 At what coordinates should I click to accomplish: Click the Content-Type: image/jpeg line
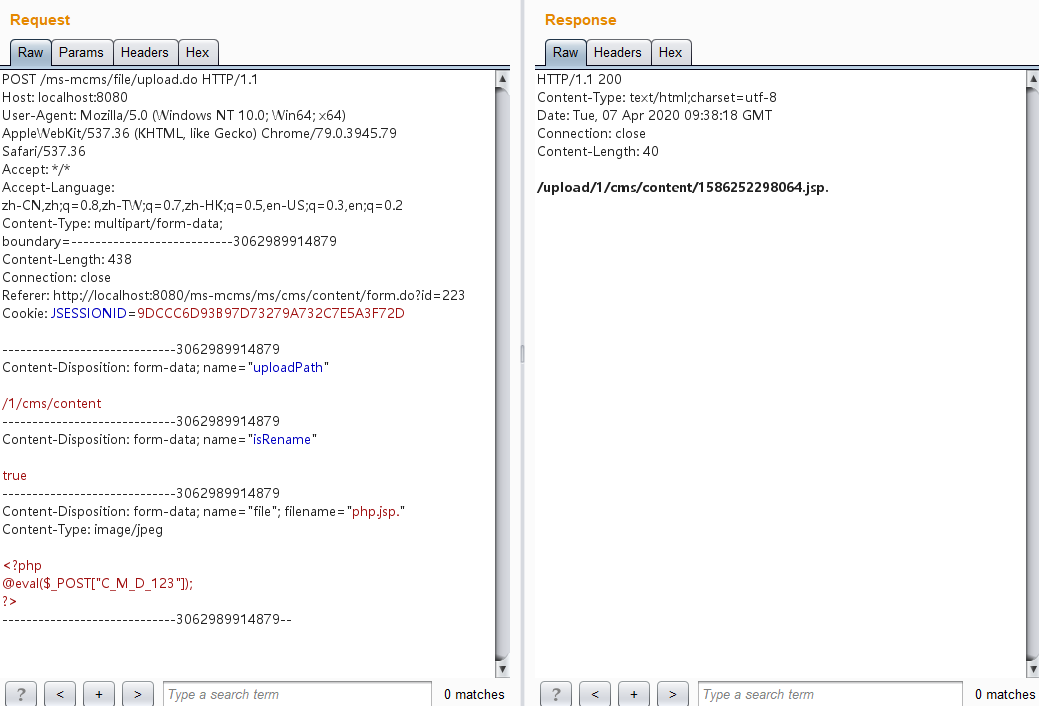[x=83, y=530]
